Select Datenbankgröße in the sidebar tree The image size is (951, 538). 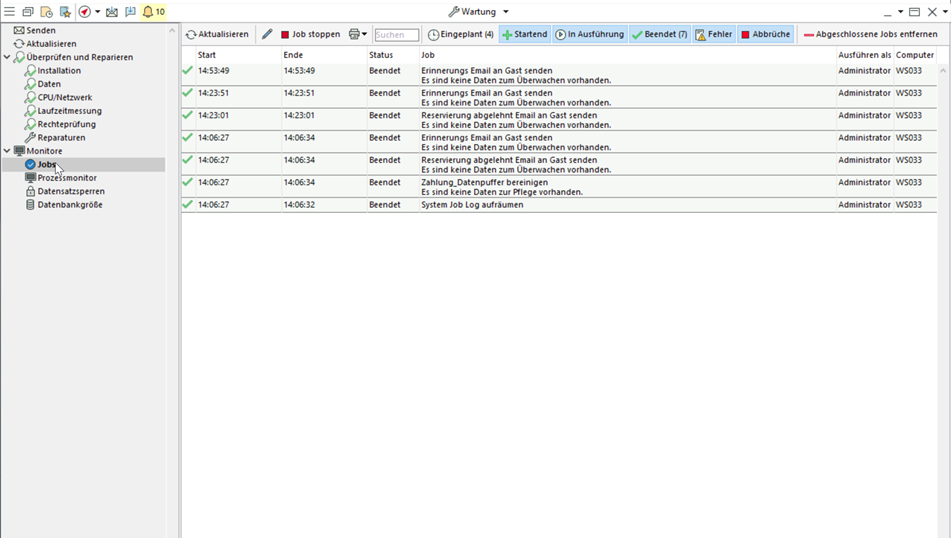70,205
